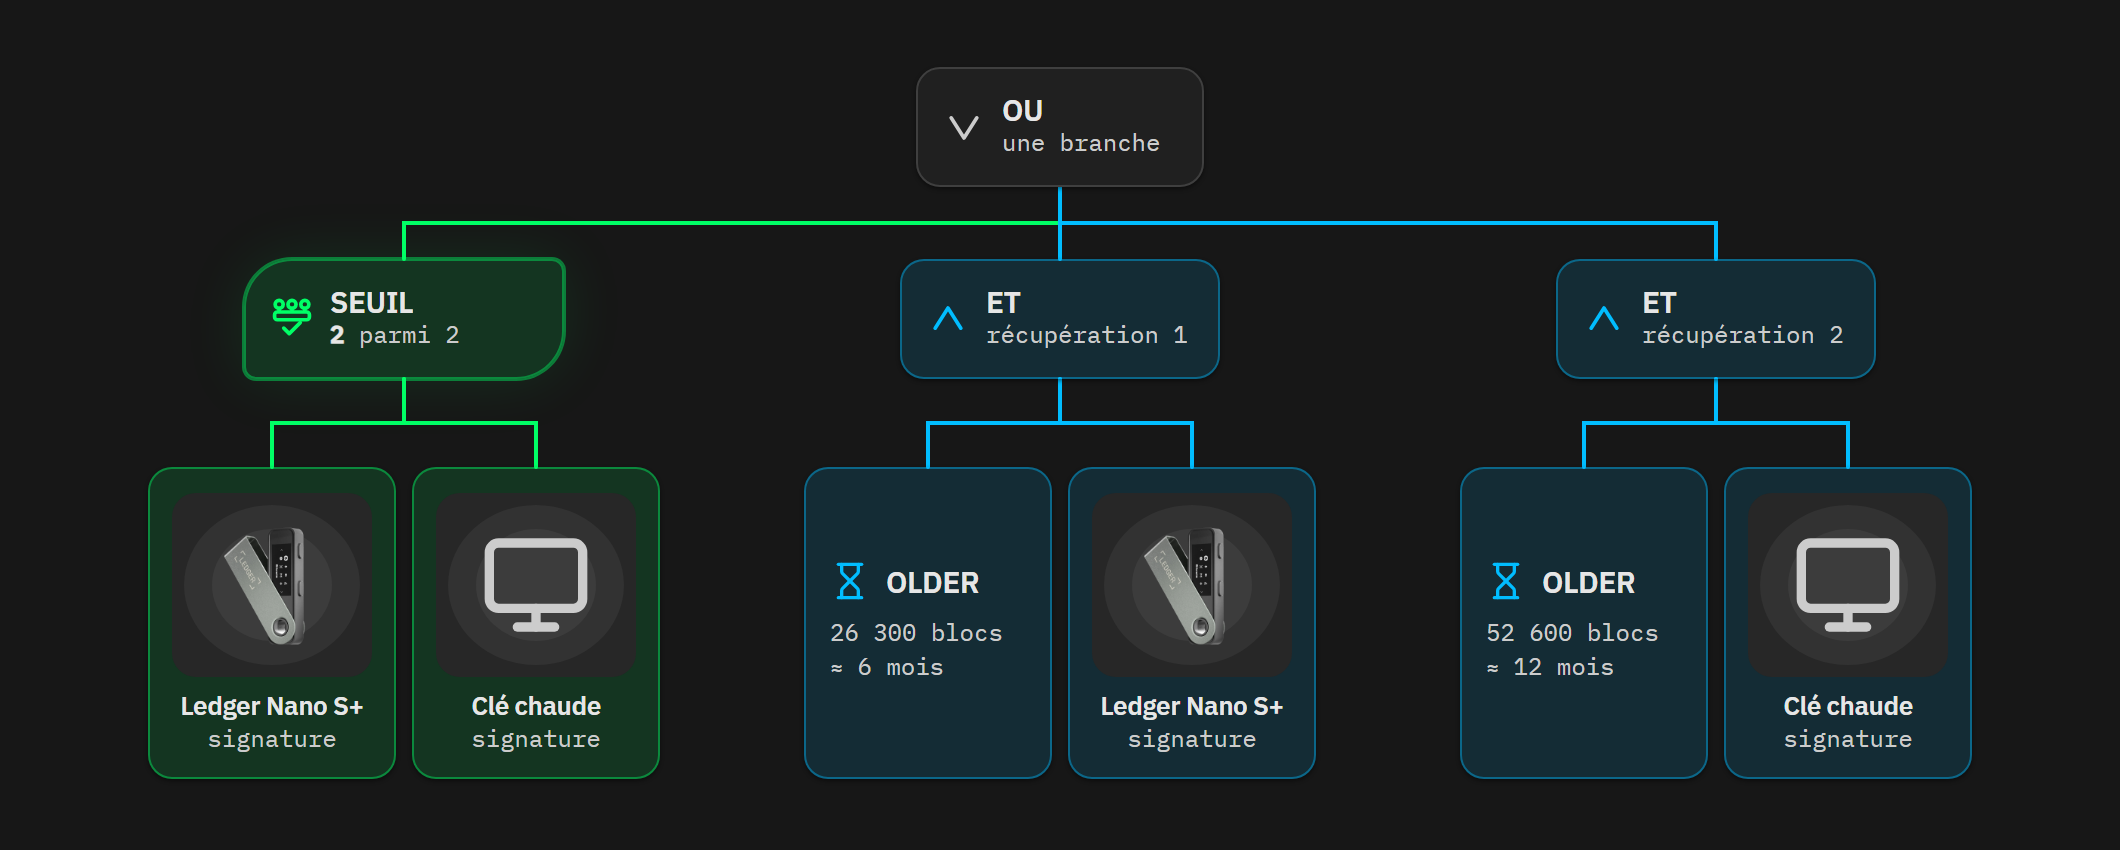Select the Ledger device image under the SEUIL branch
The image size is (2120, 850).
coord(272,585)
